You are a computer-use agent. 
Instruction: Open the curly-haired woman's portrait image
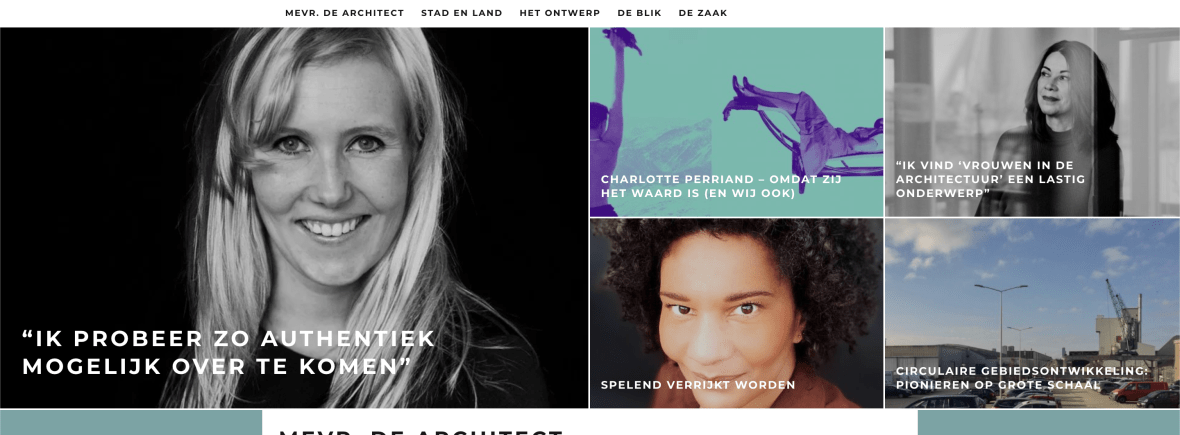click(x=736, y=314)
